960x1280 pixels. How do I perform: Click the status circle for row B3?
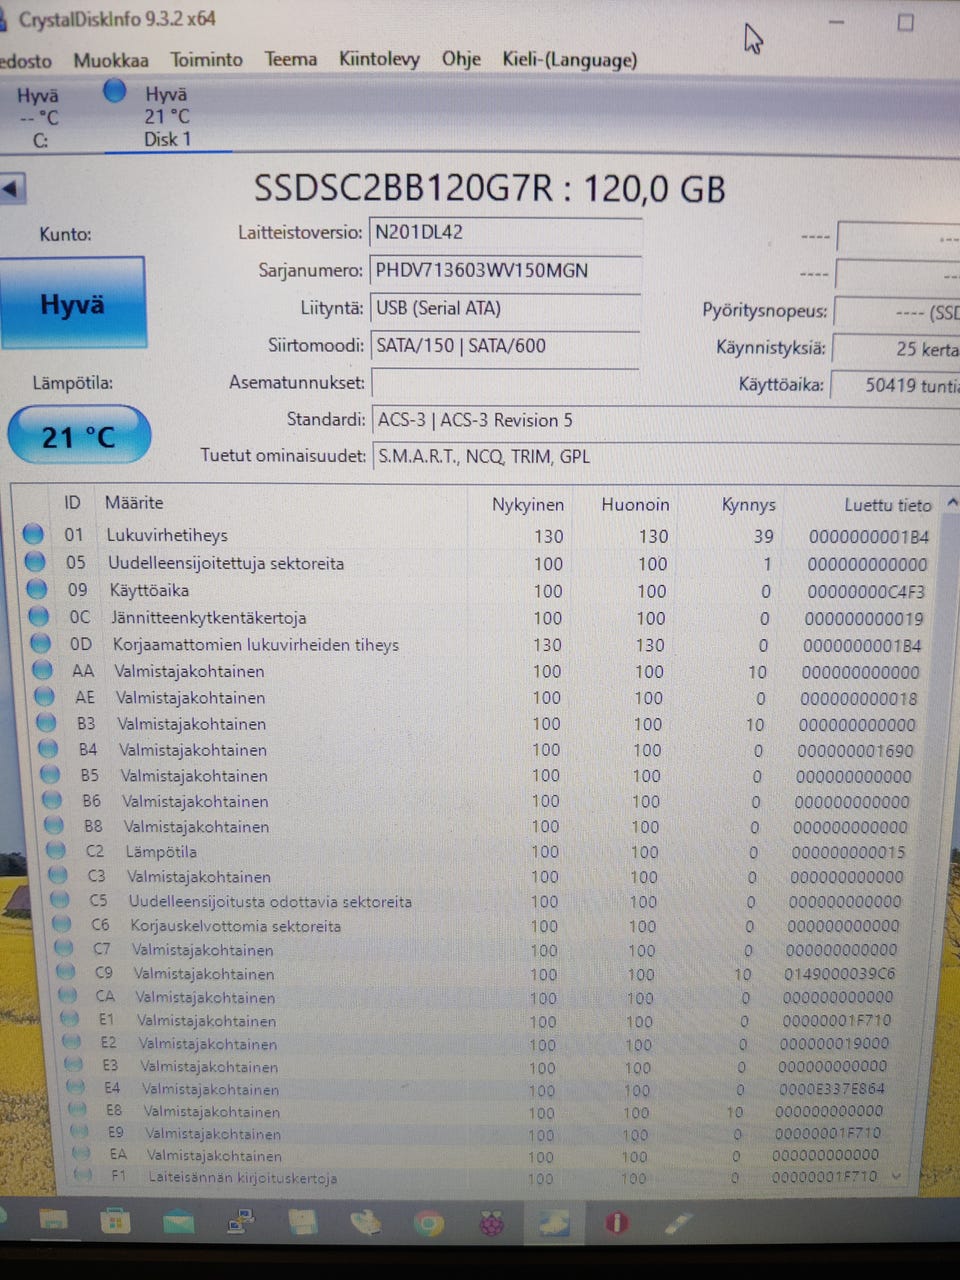coord(46,722)
